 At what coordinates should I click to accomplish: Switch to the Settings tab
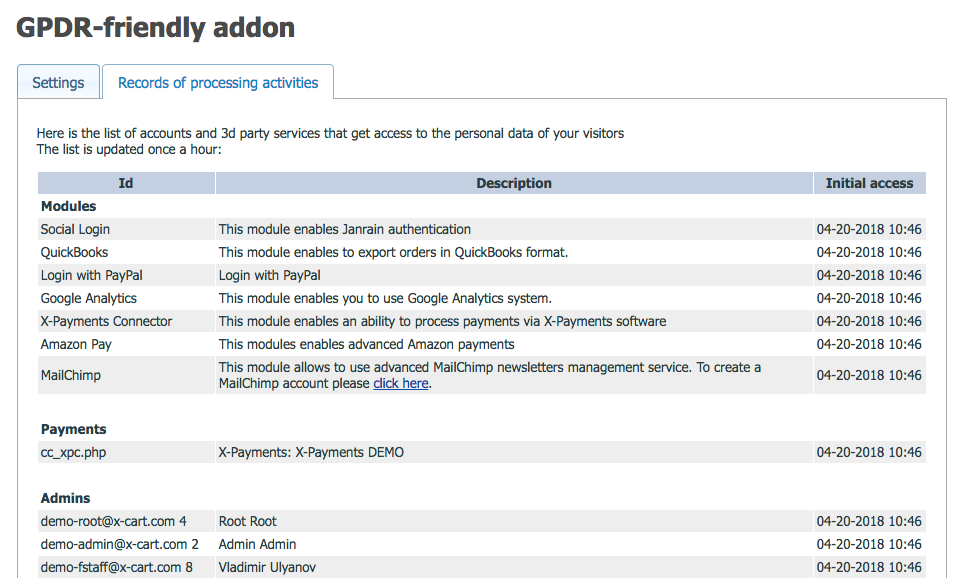tap(58, 82)
